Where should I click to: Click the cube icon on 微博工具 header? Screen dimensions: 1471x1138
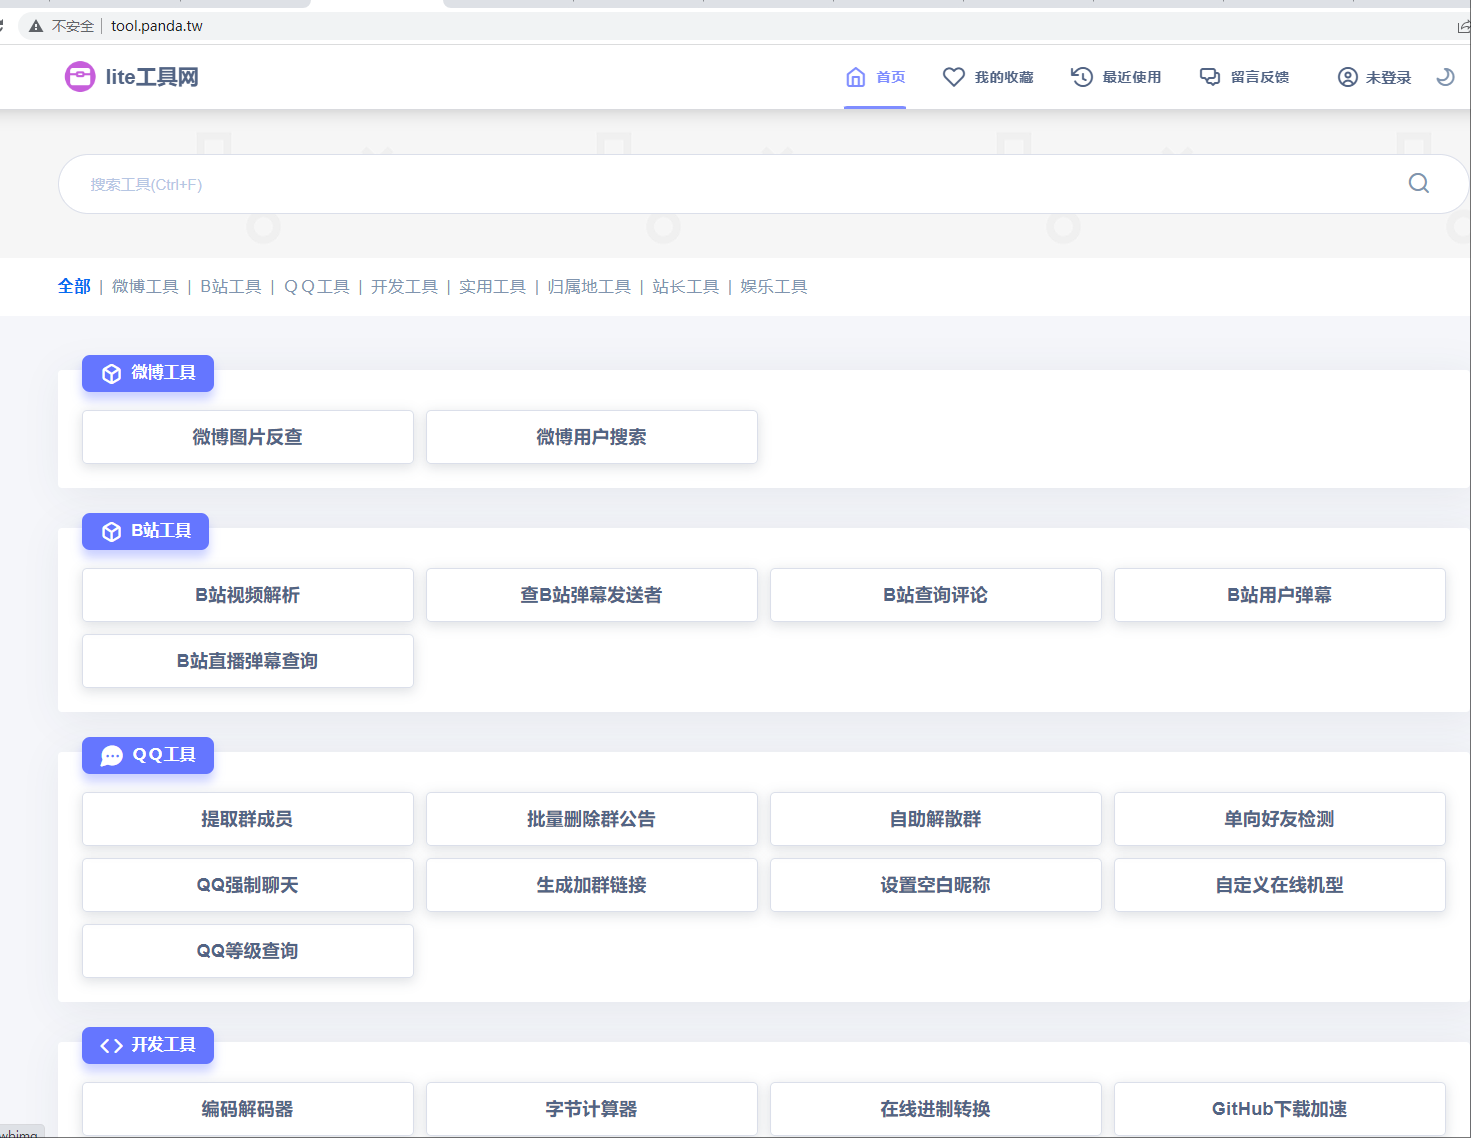[112, 374]
